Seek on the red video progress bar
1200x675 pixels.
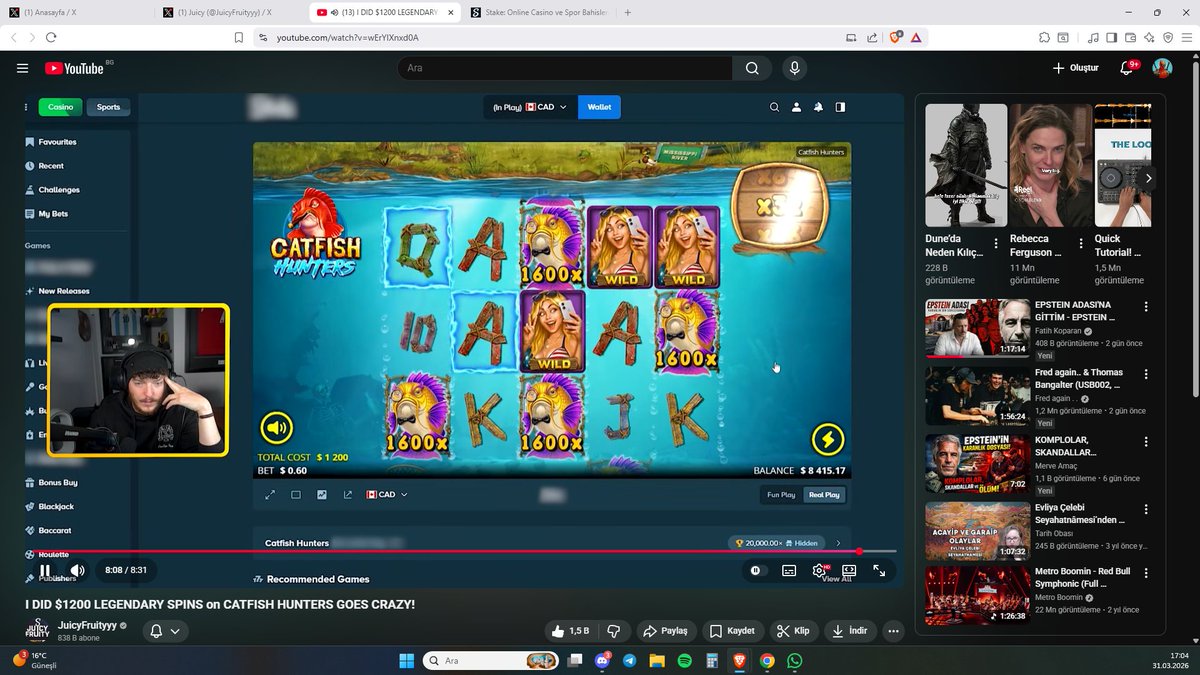click(461, 551)
